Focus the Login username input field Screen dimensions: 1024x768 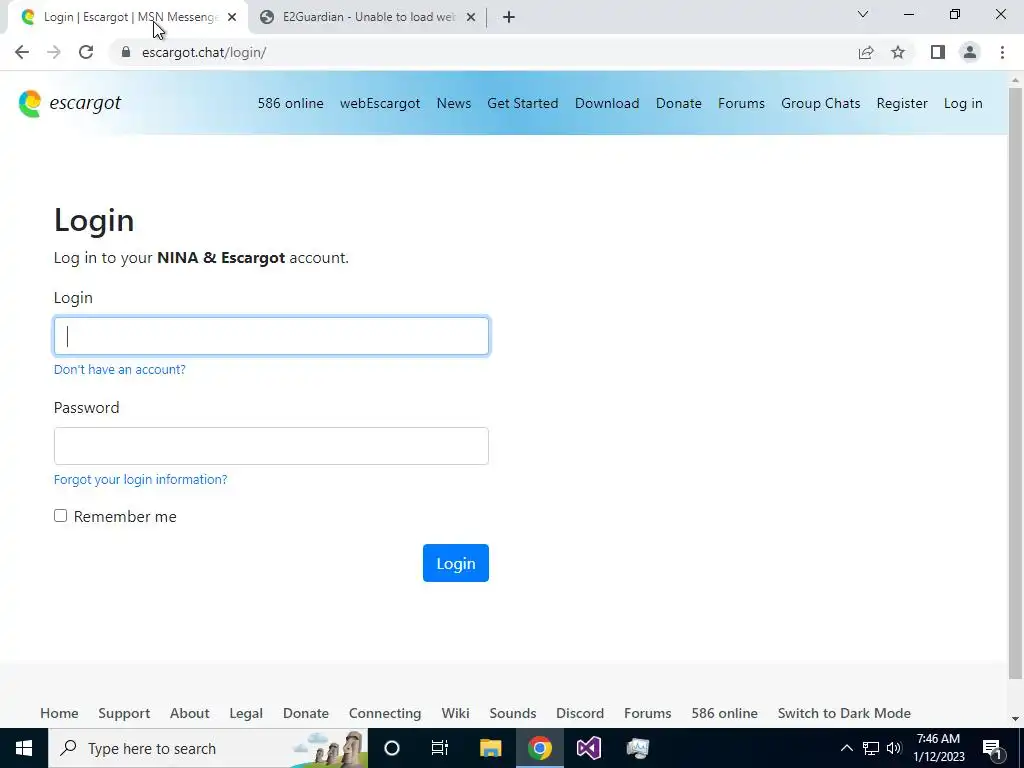coord(271,336)
